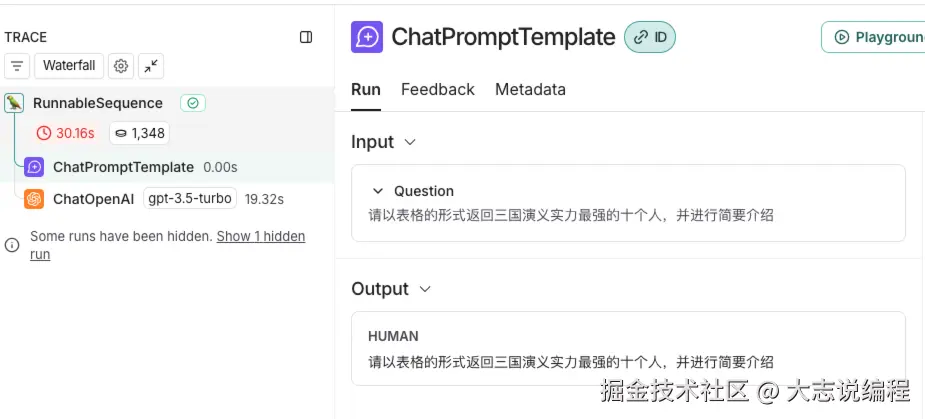Toggle the side panel layout icon
The height and width of the screenshot is (419, 925).
click(306, 37)
